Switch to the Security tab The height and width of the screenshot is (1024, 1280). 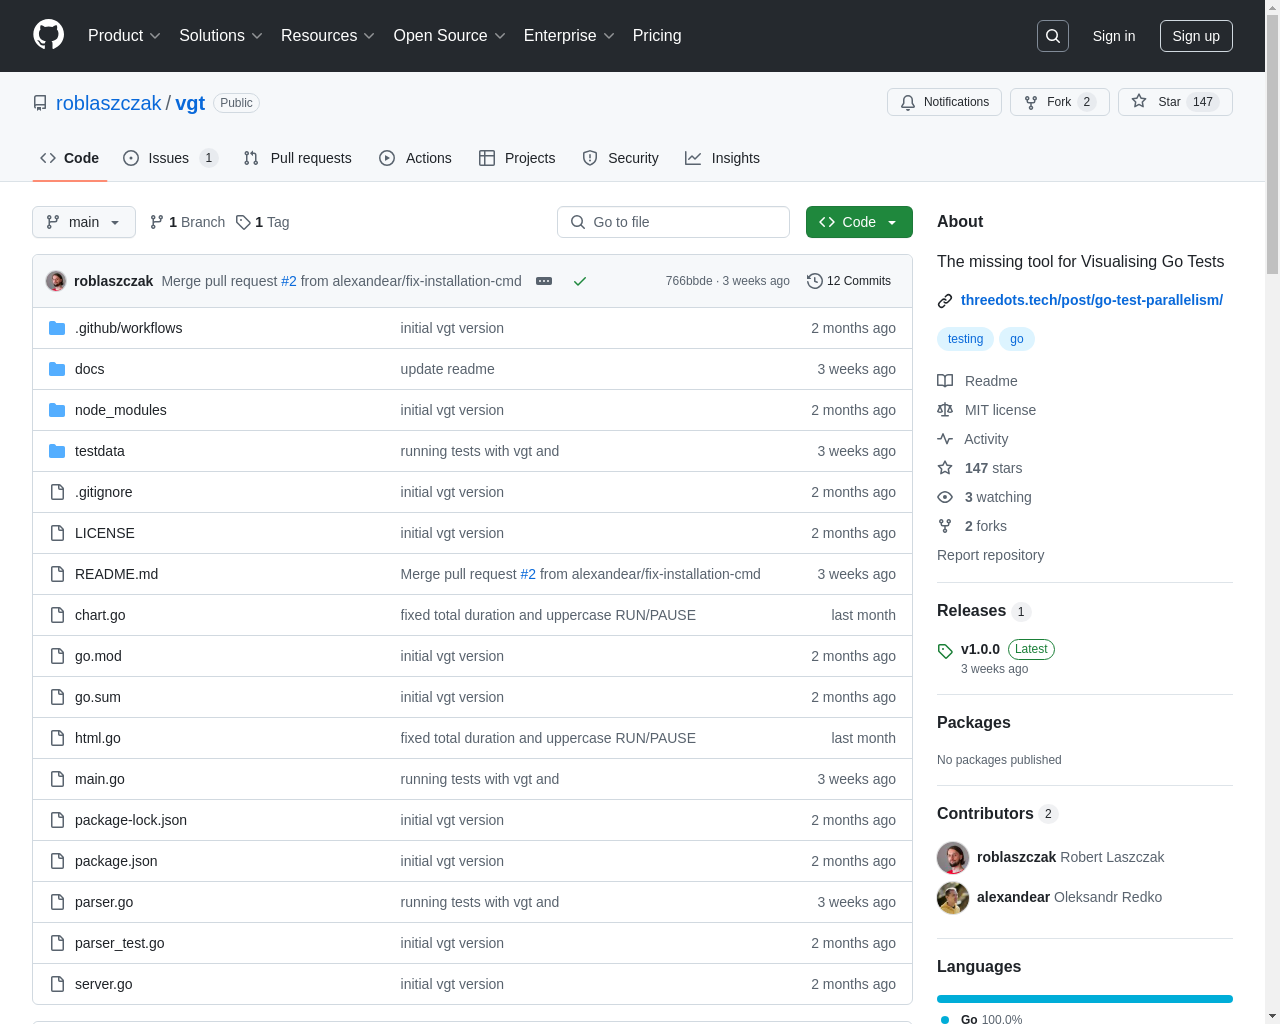point(620,158)
